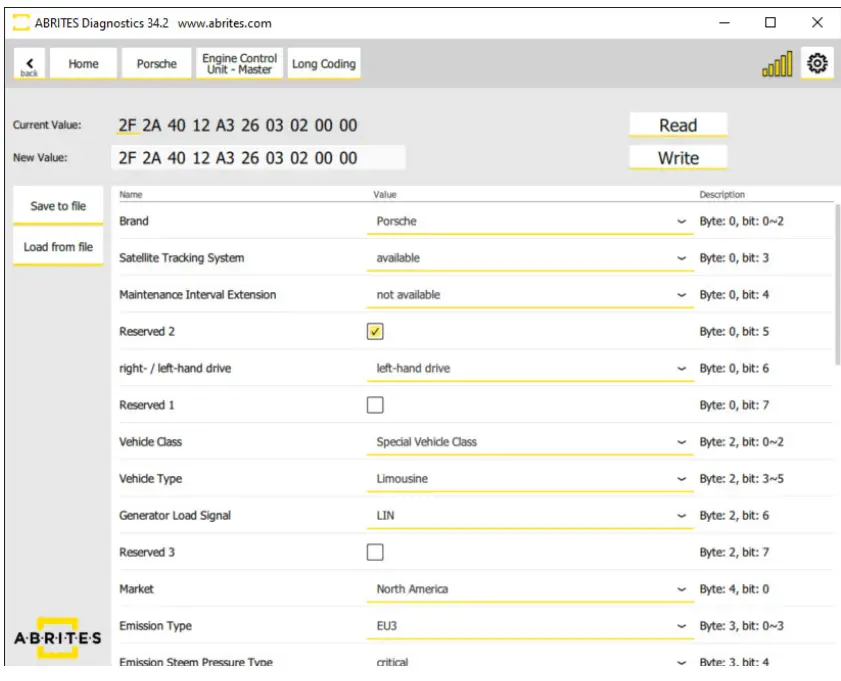Screen dimensions: 841x681
Task: Open Engine Control Unit - Master breadcrumb
Action: 240,64
